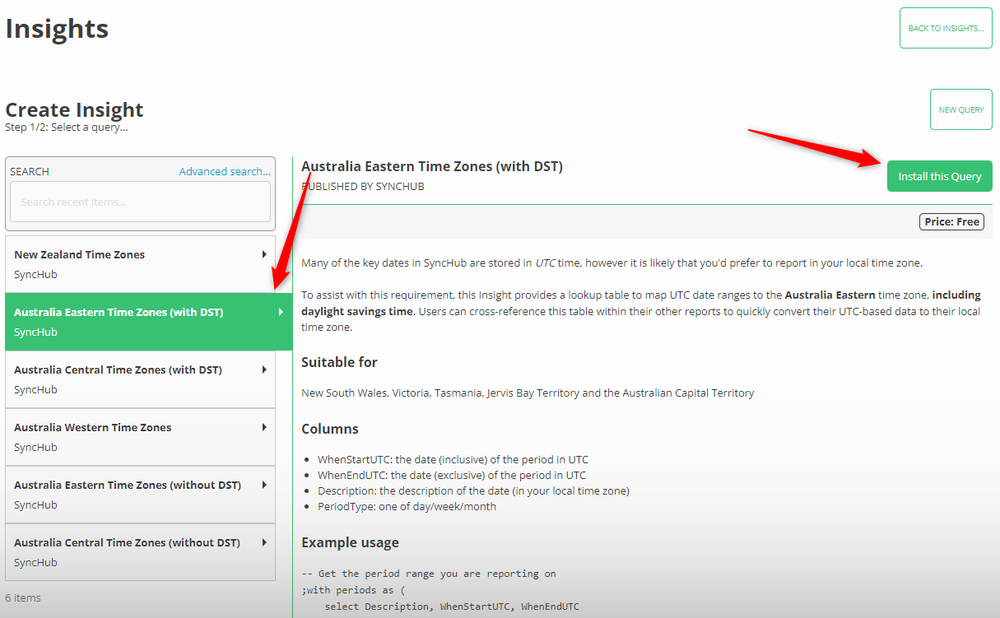Expand arrow for Australia Eastern (without DST)
Screen dimensions: 1000x618
264,485
